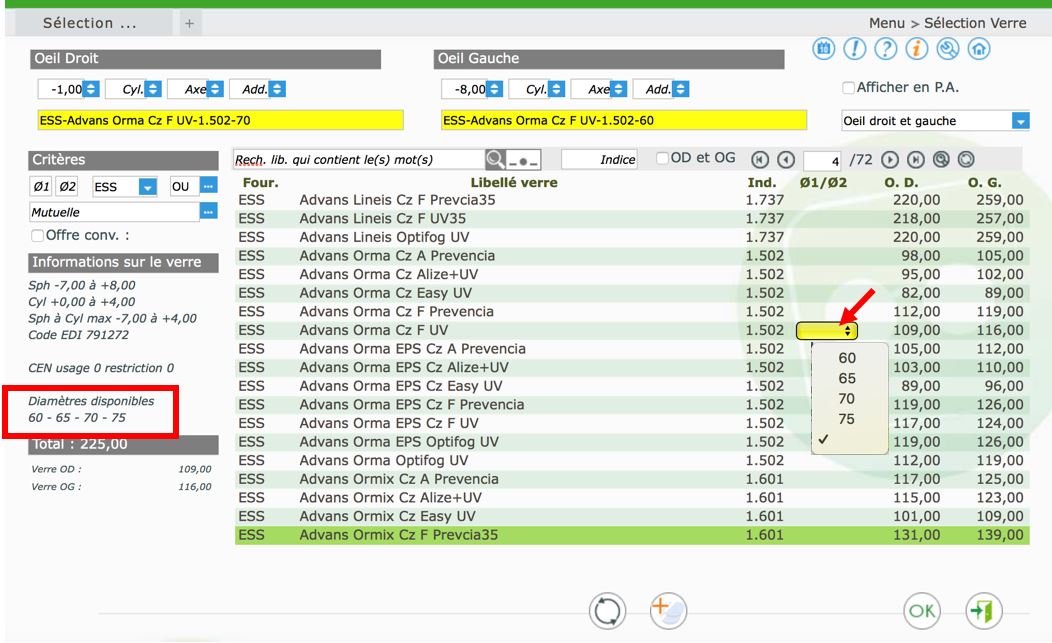Open help with the question mark icon
This screenshot has height=643, width=1052.
(886, 49)
